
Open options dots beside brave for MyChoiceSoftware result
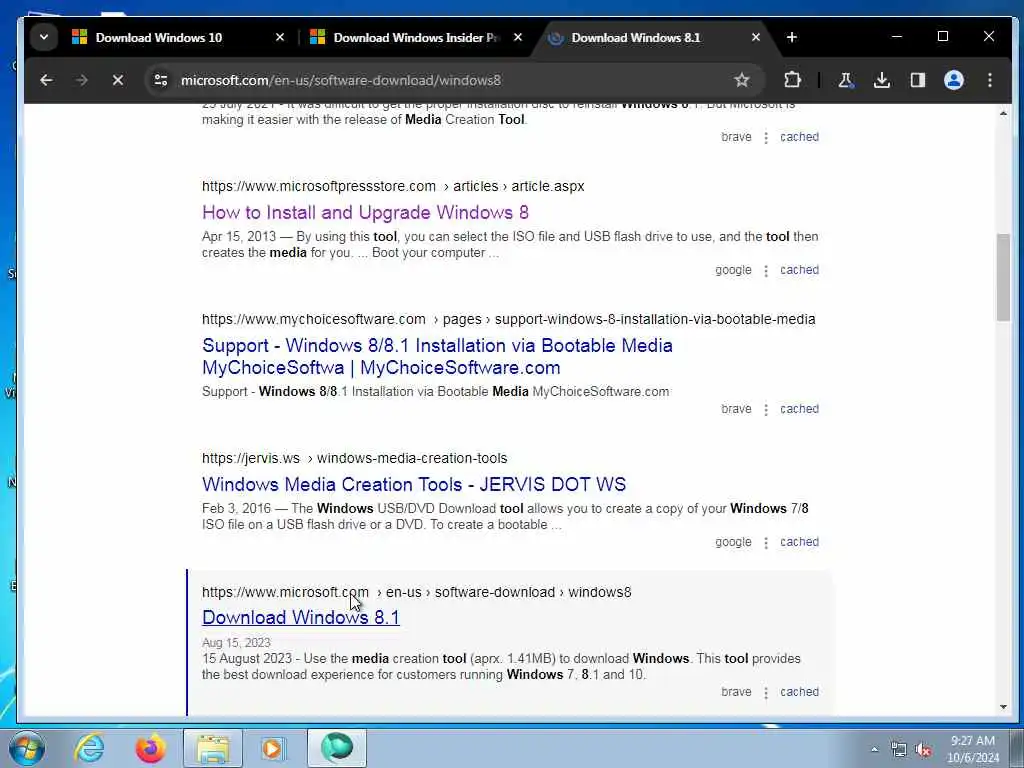click(x=766, y=410)
